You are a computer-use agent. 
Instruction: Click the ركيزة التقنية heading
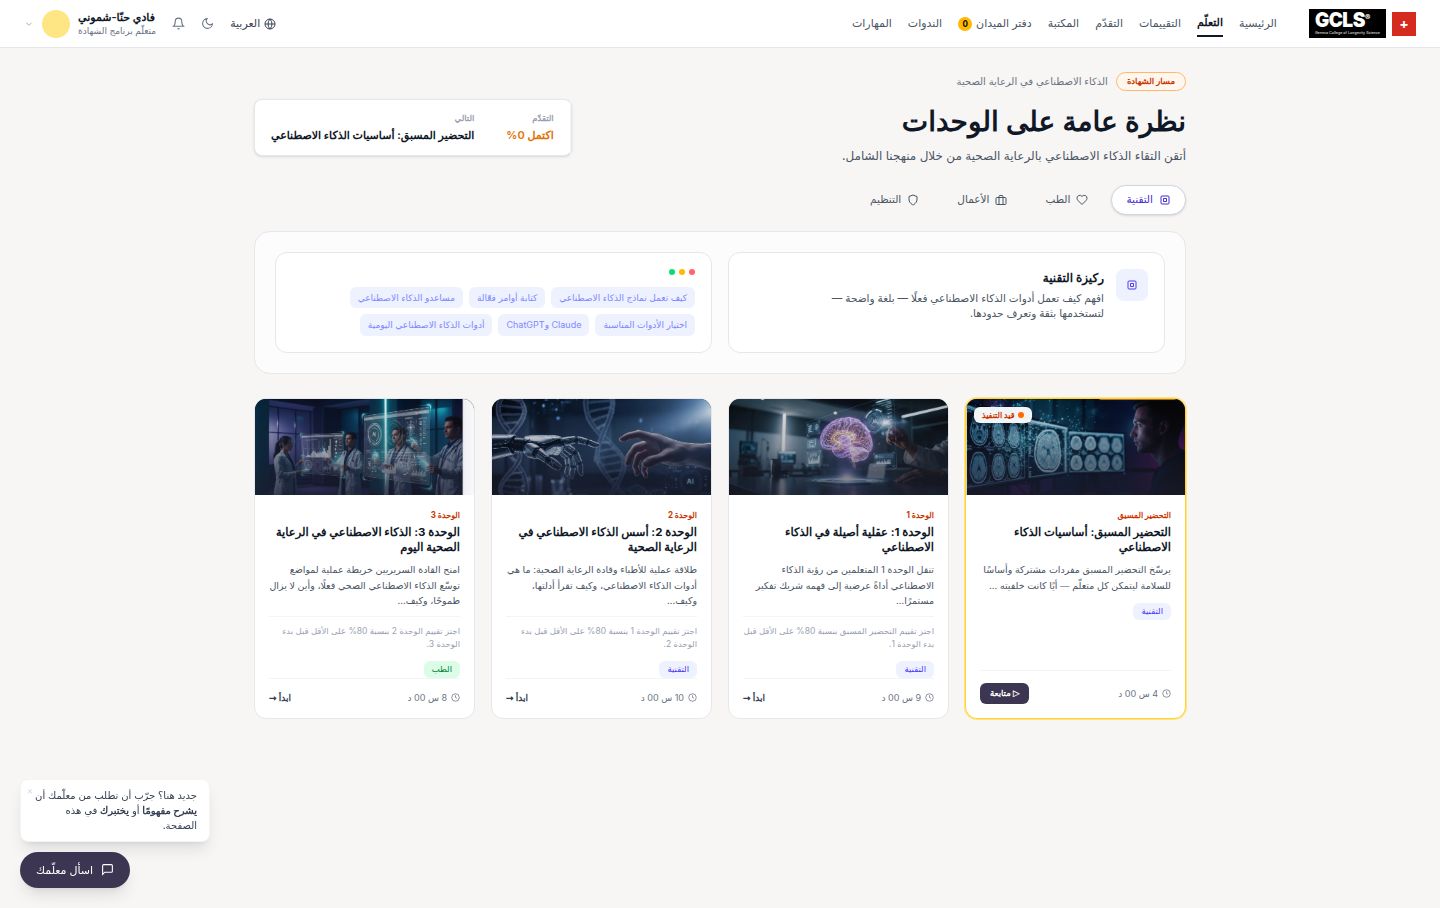(x=1073, y=278)
